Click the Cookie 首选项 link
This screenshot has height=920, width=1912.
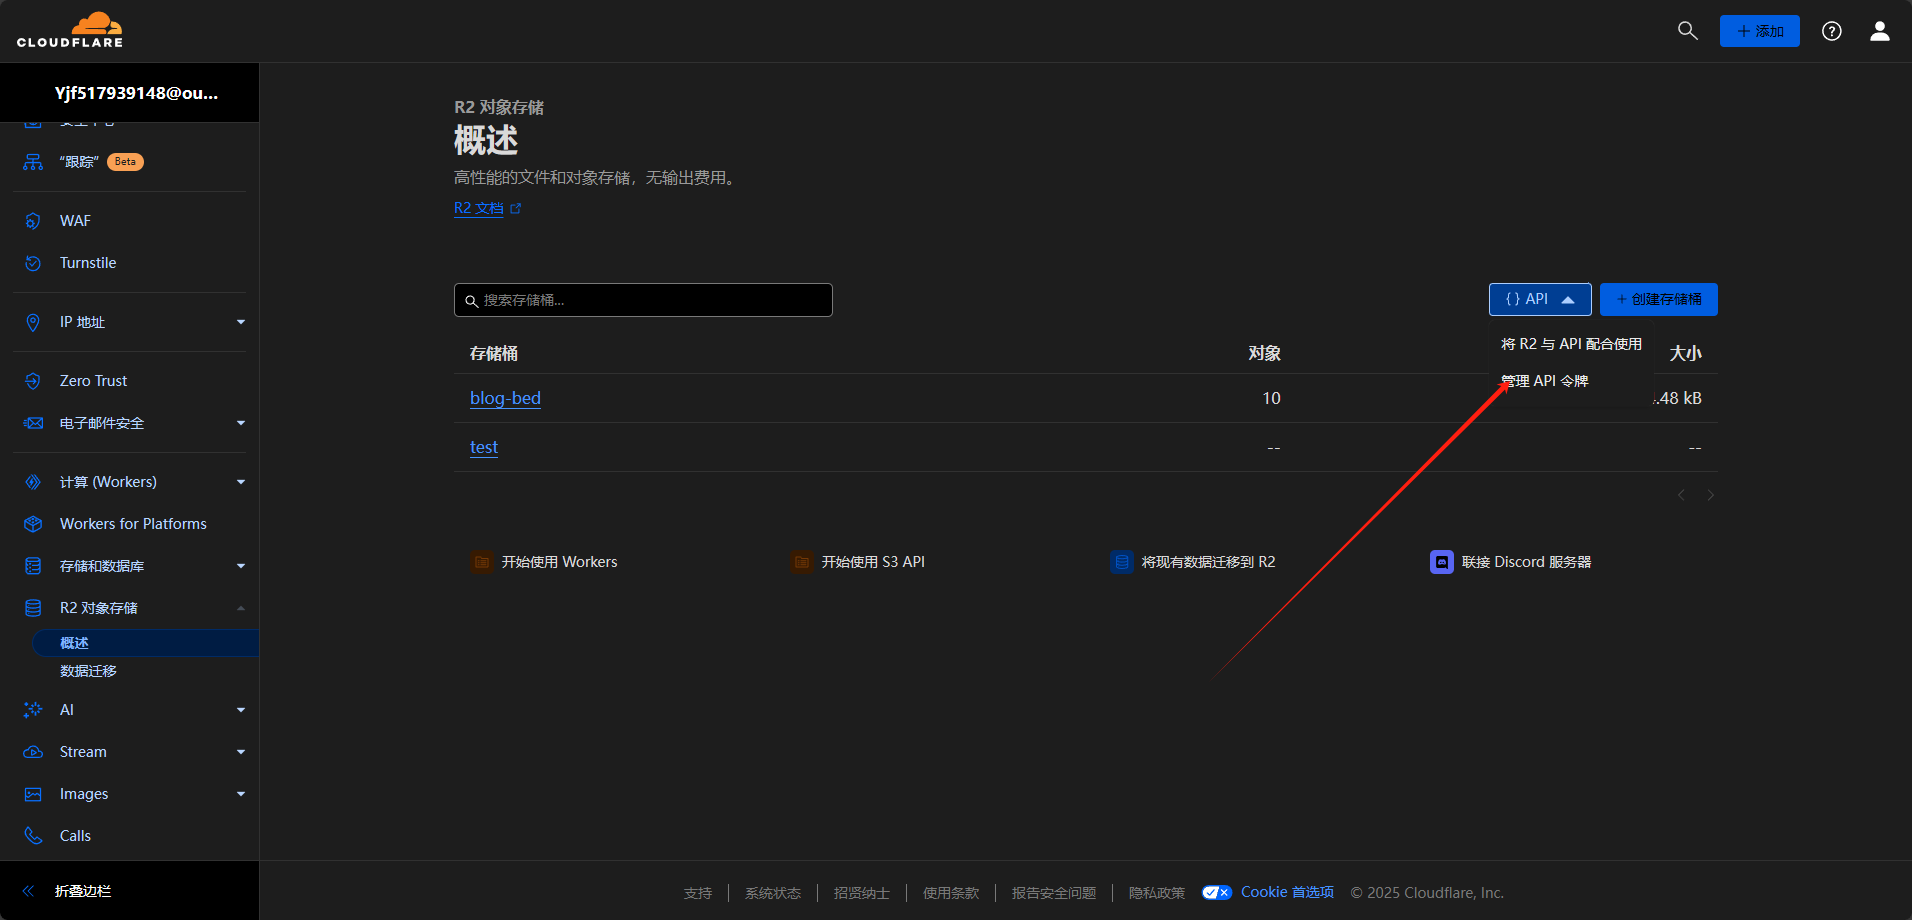[x=1287, y=892]
